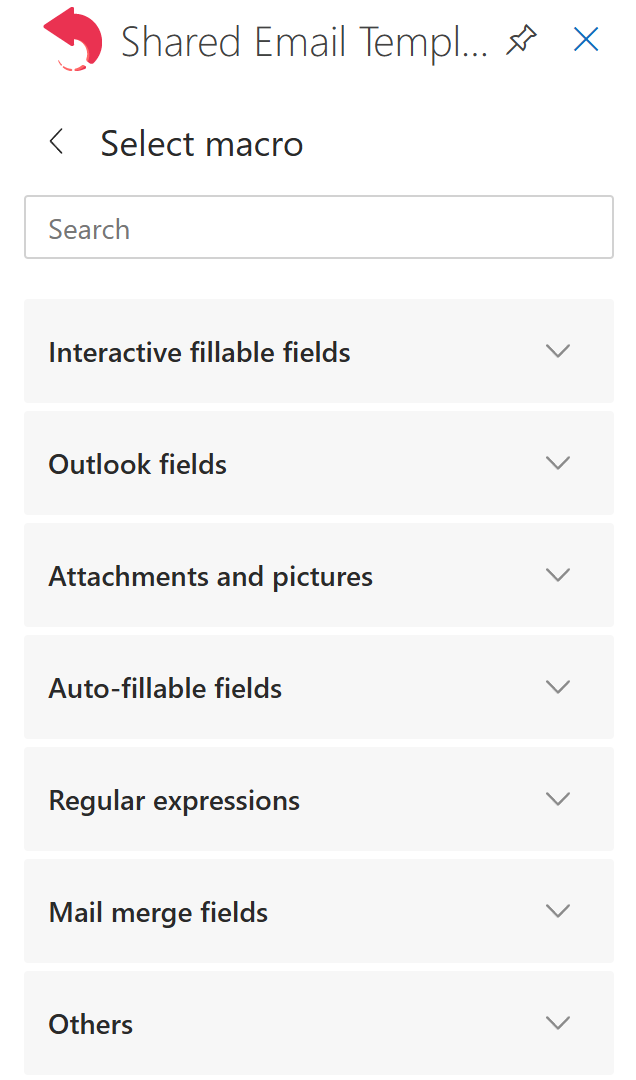Close the add-in pane with the X
The image size is (636, 1080).
(585, 39)
